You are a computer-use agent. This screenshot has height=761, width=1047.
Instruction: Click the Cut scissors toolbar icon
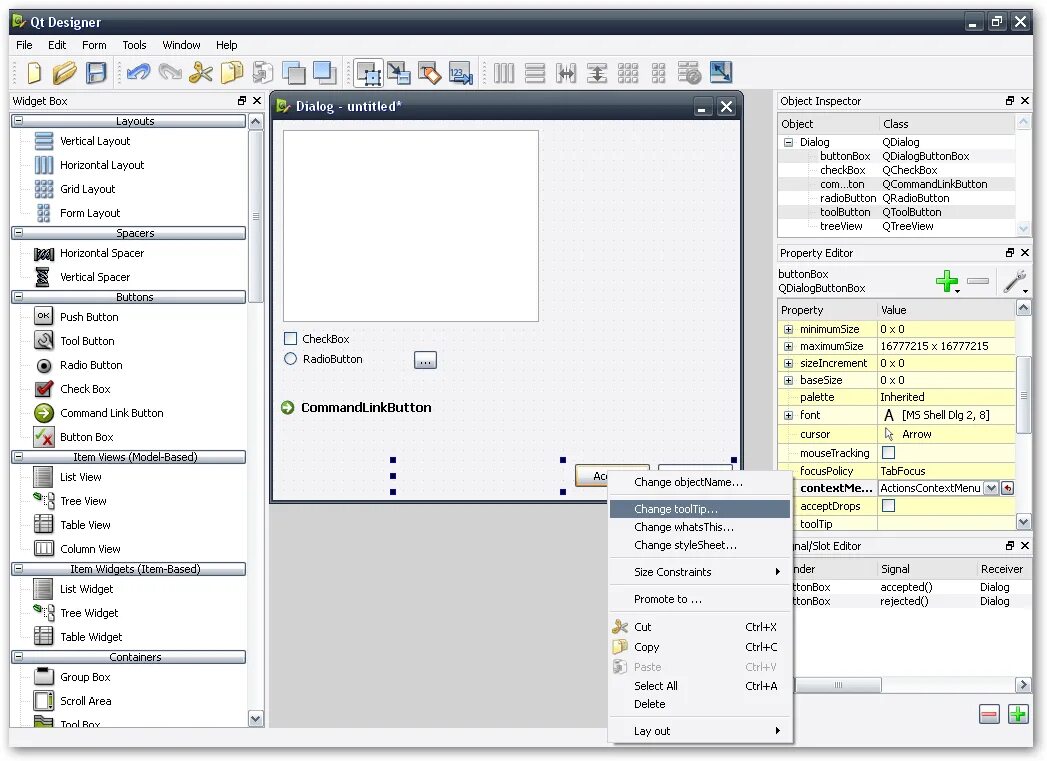point(200,72)
